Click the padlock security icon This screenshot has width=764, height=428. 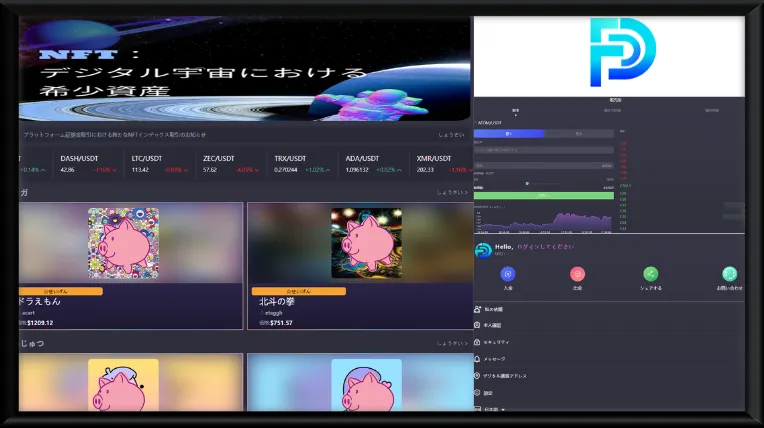click(x=477, y=342)
